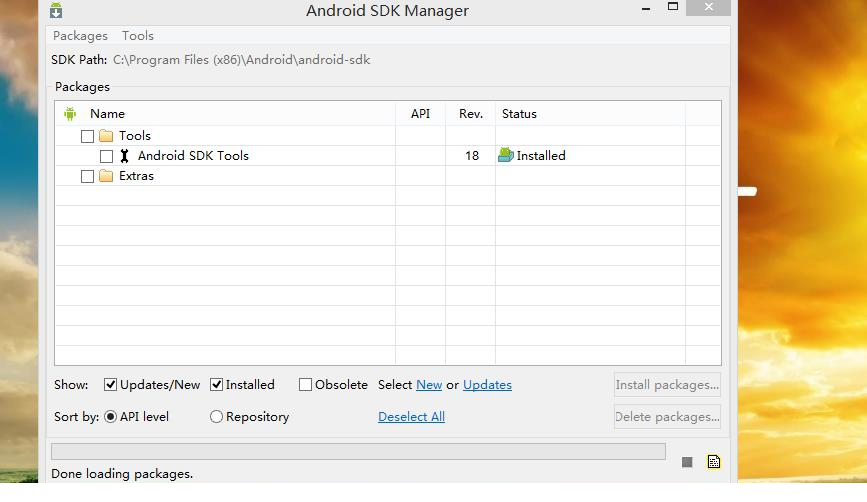Click the Done loading packages status text

click(122, 474)
